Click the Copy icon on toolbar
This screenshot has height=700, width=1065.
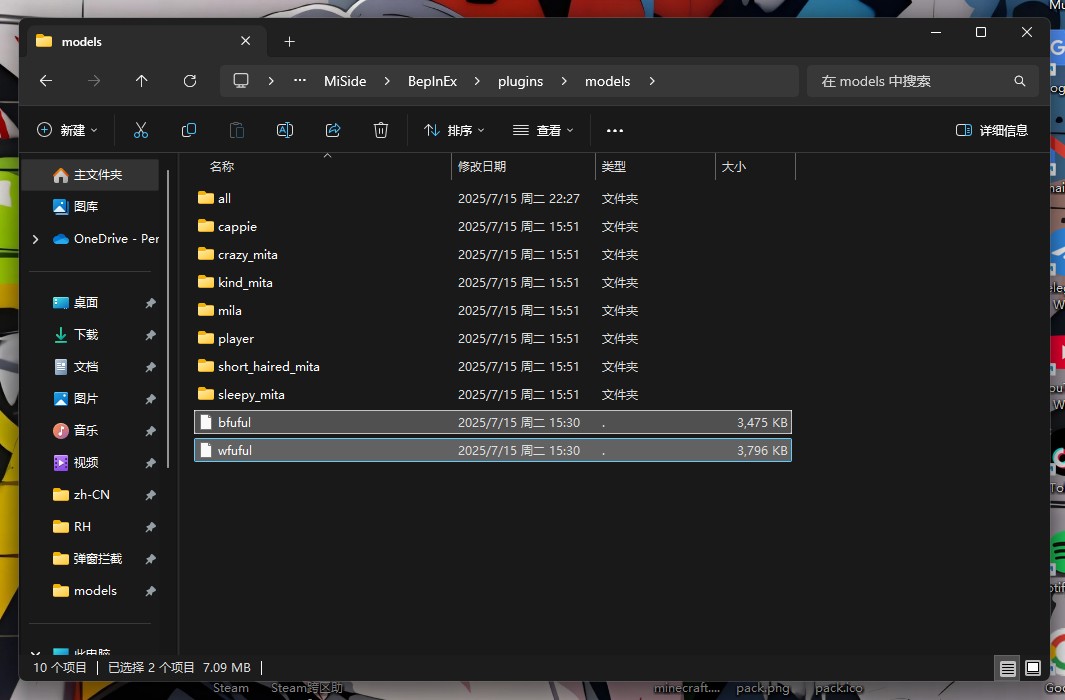[188, 130]
